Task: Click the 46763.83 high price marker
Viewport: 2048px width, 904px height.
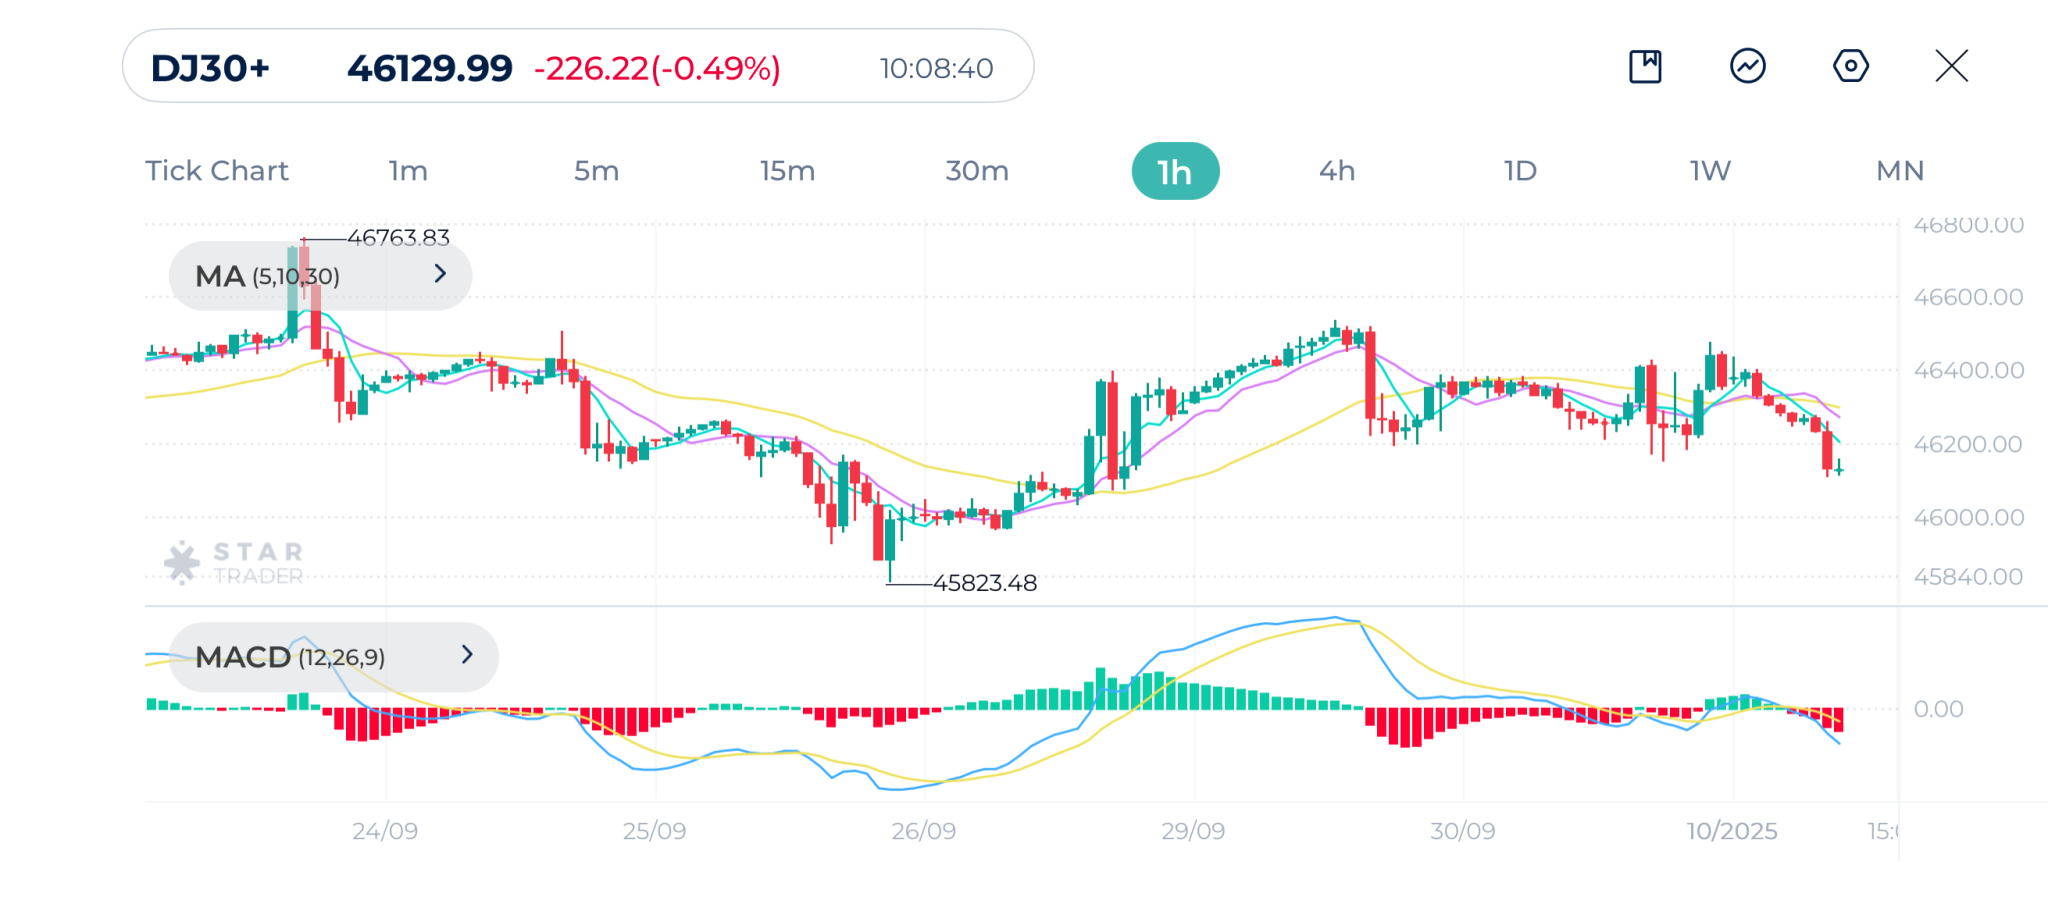Action: [398, 238]
